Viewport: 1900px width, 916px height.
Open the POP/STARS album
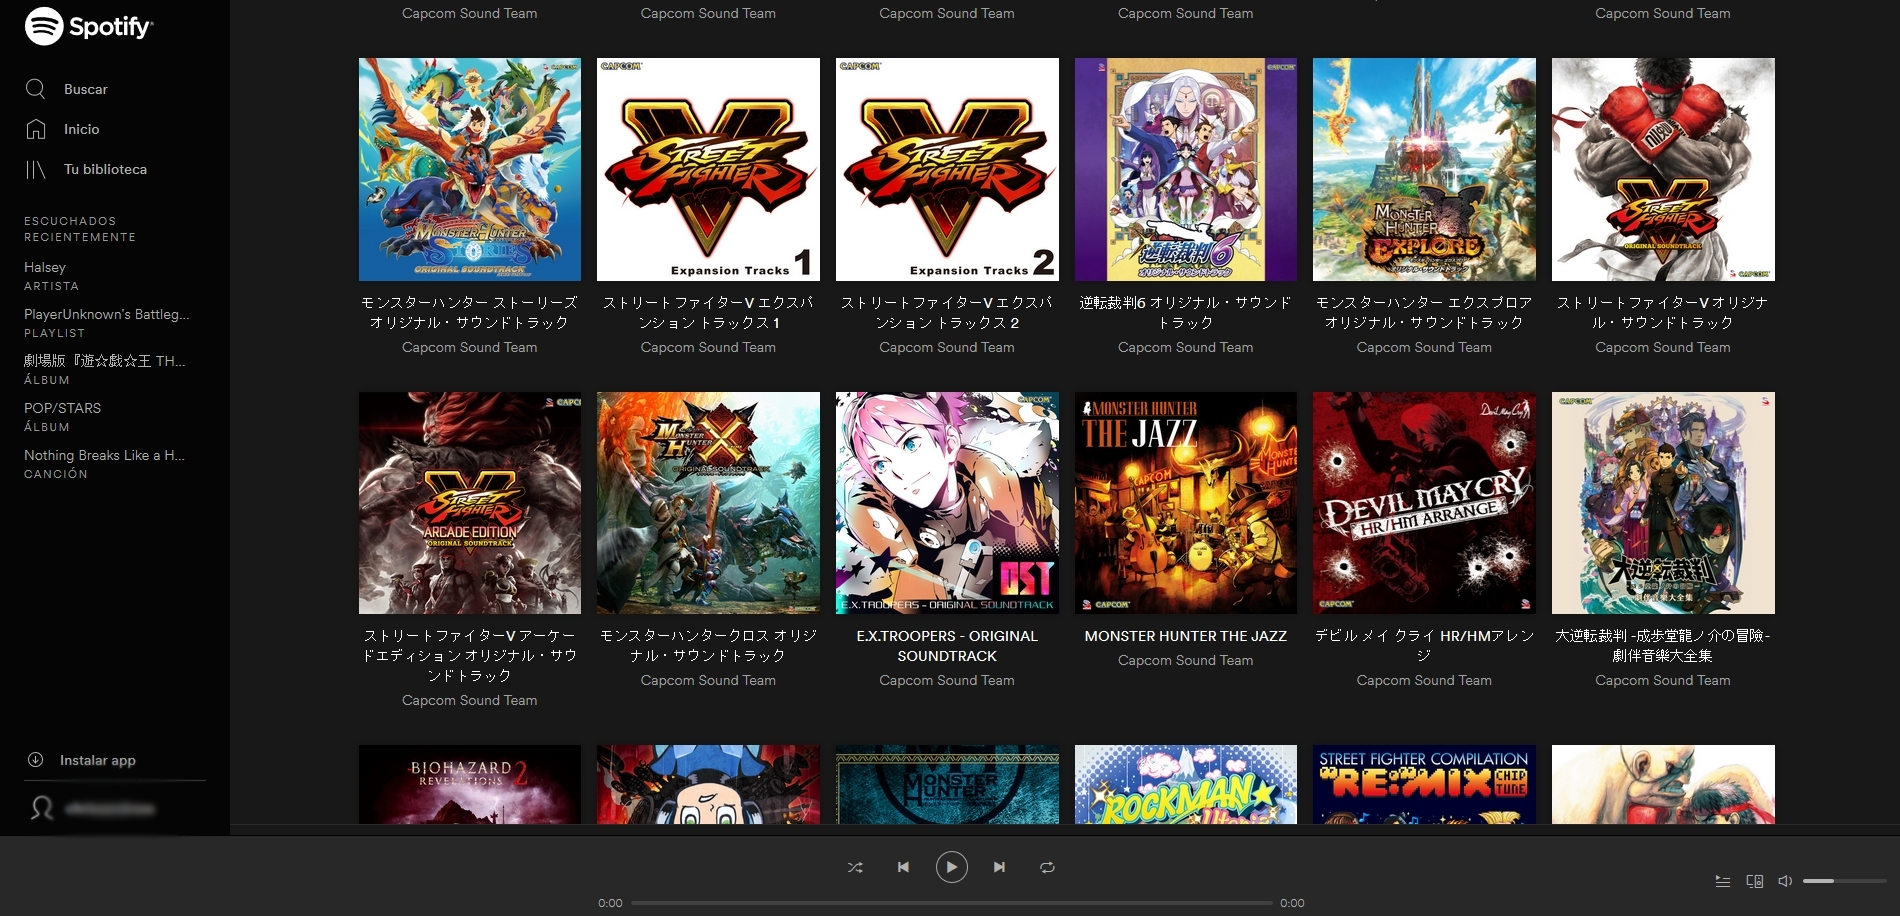(62, 408)
